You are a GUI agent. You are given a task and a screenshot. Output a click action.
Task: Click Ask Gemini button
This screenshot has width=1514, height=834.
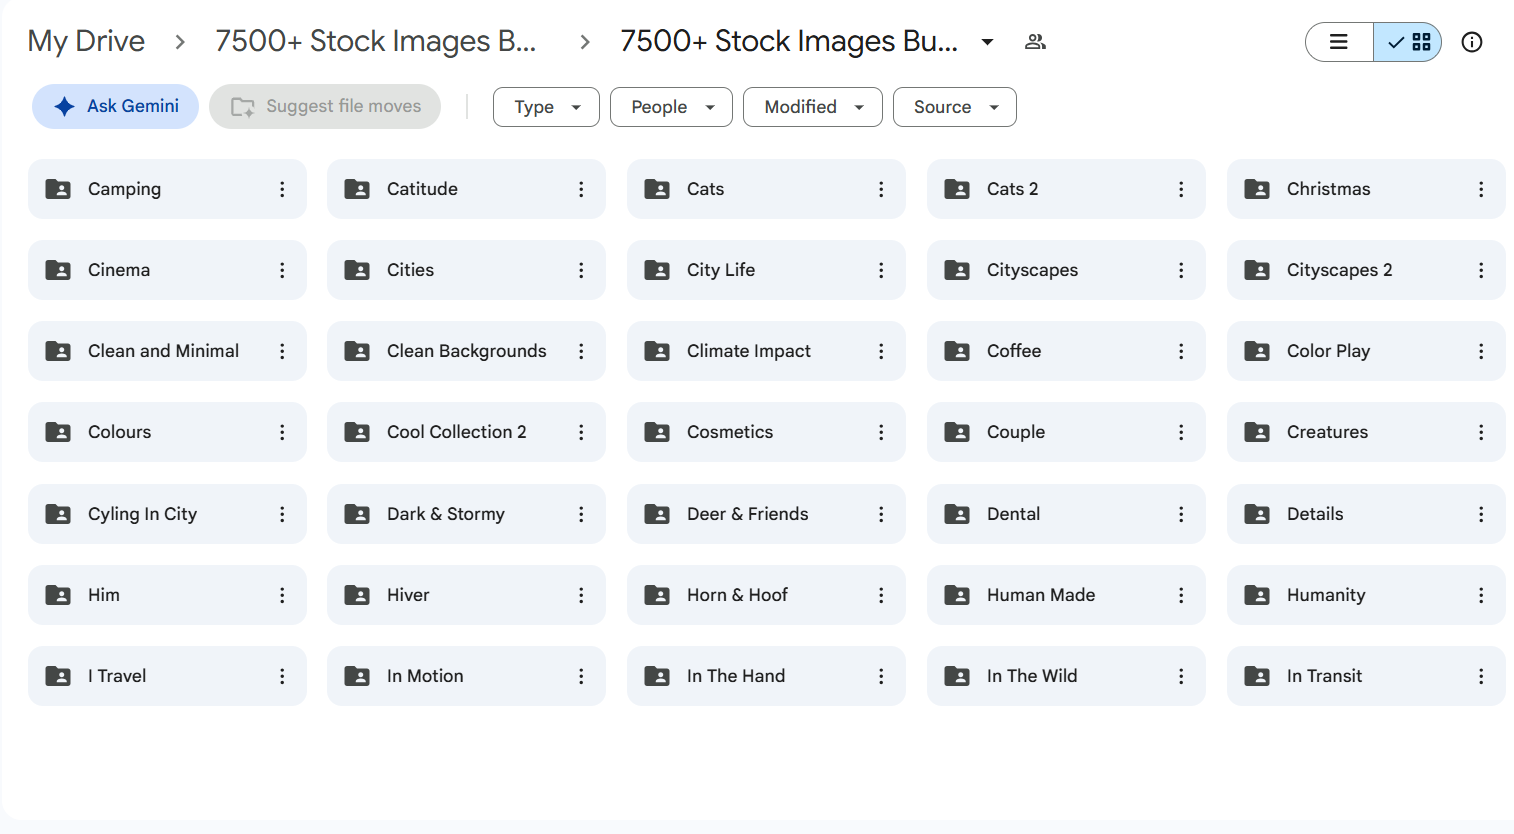[x=115, y=106]
